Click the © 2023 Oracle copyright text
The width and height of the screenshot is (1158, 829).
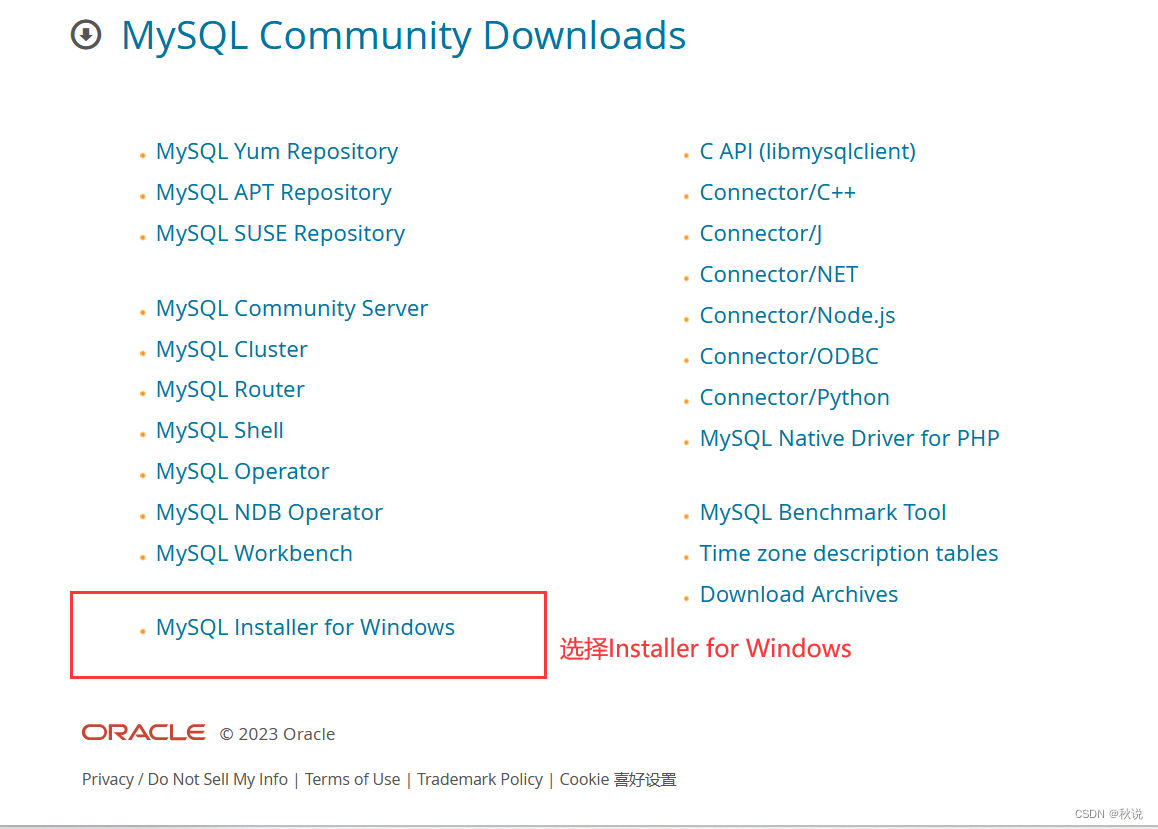(278, 734)
